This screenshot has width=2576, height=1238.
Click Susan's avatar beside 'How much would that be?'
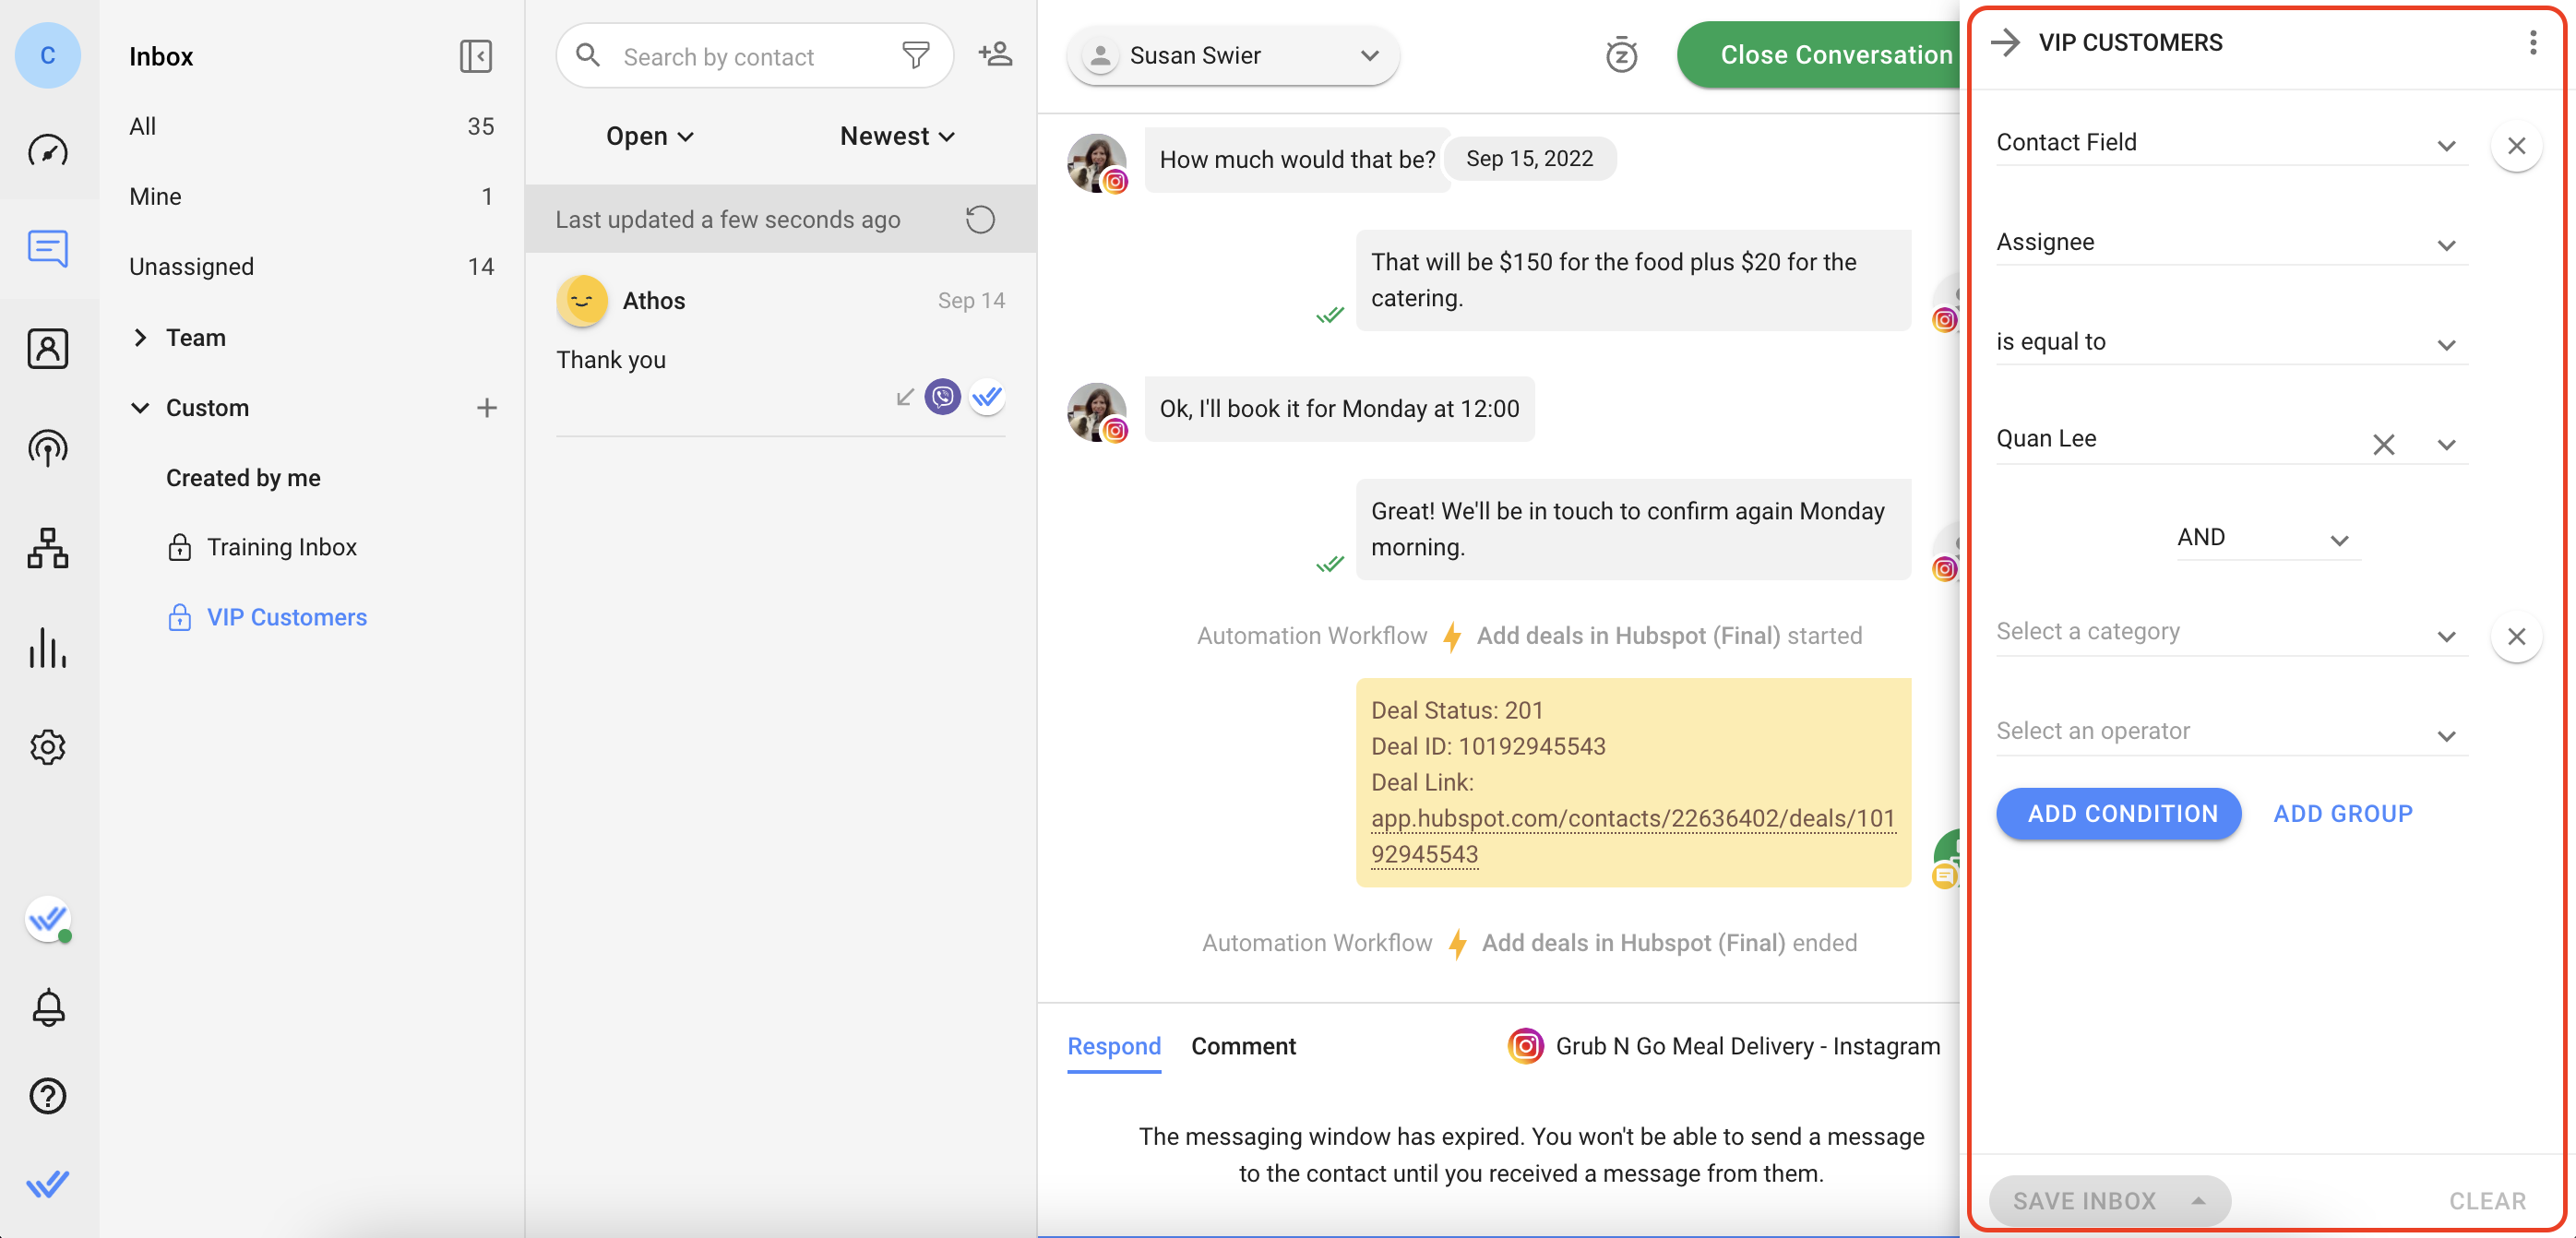click(x=1097, y=162)
